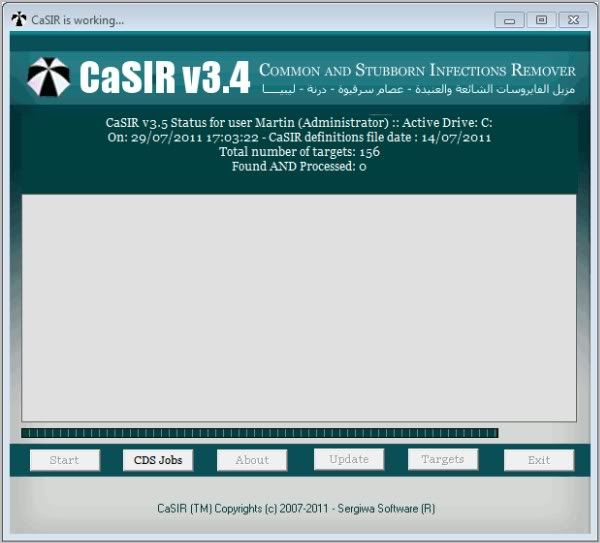600x543 pixels.
Task: Click the 'CaSIR v3.4' banner title
Action: (x=165, y=77)
